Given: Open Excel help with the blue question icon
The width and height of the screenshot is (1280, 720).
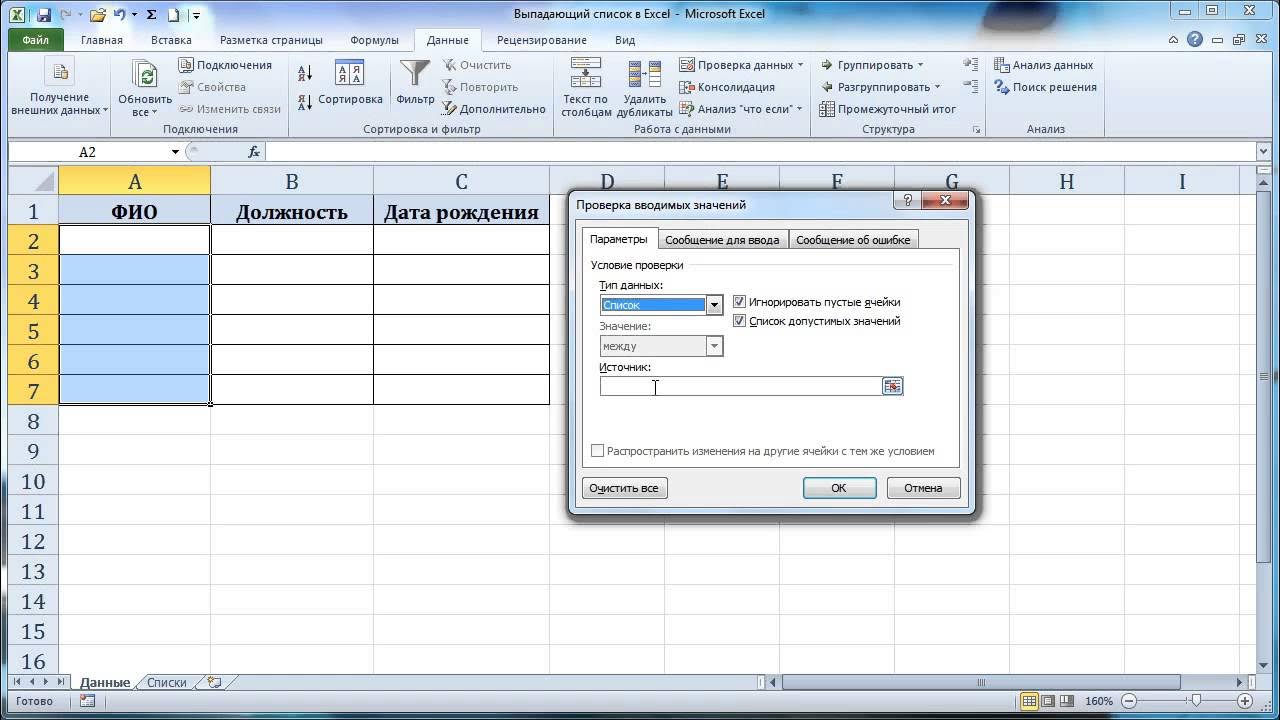Looking at the screenshot, I should pos(1195,40).
